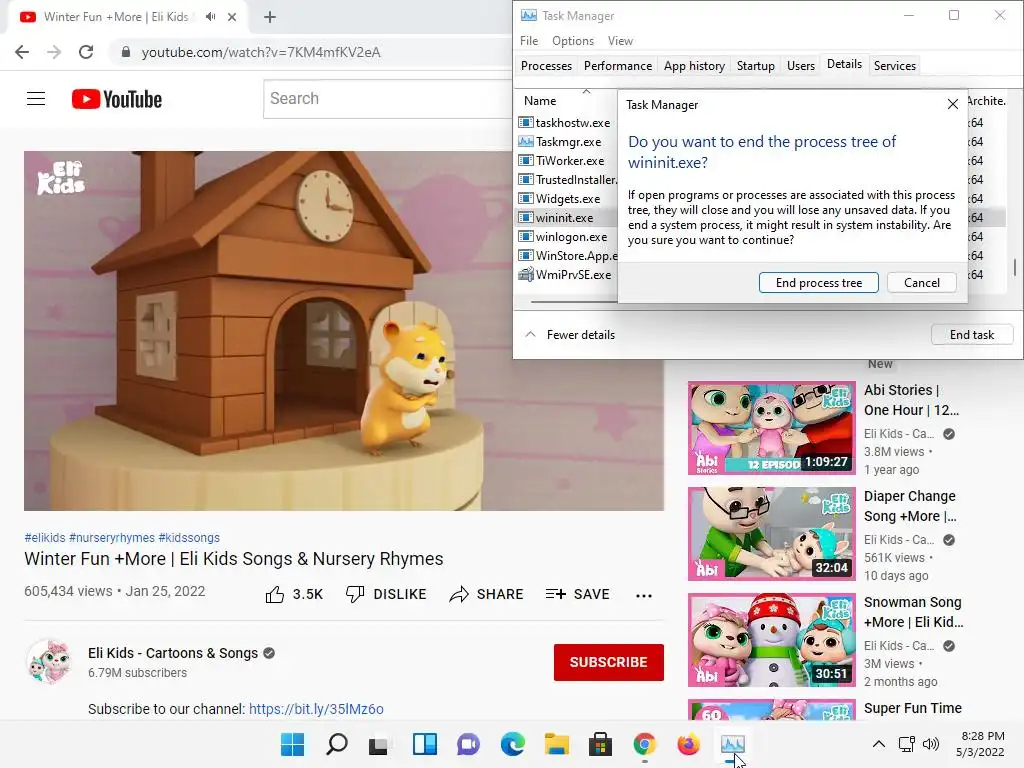This screenshot has height=768, width=1024.
Task: Open Task Manager Options menu
Action: [x=573, y=41]
